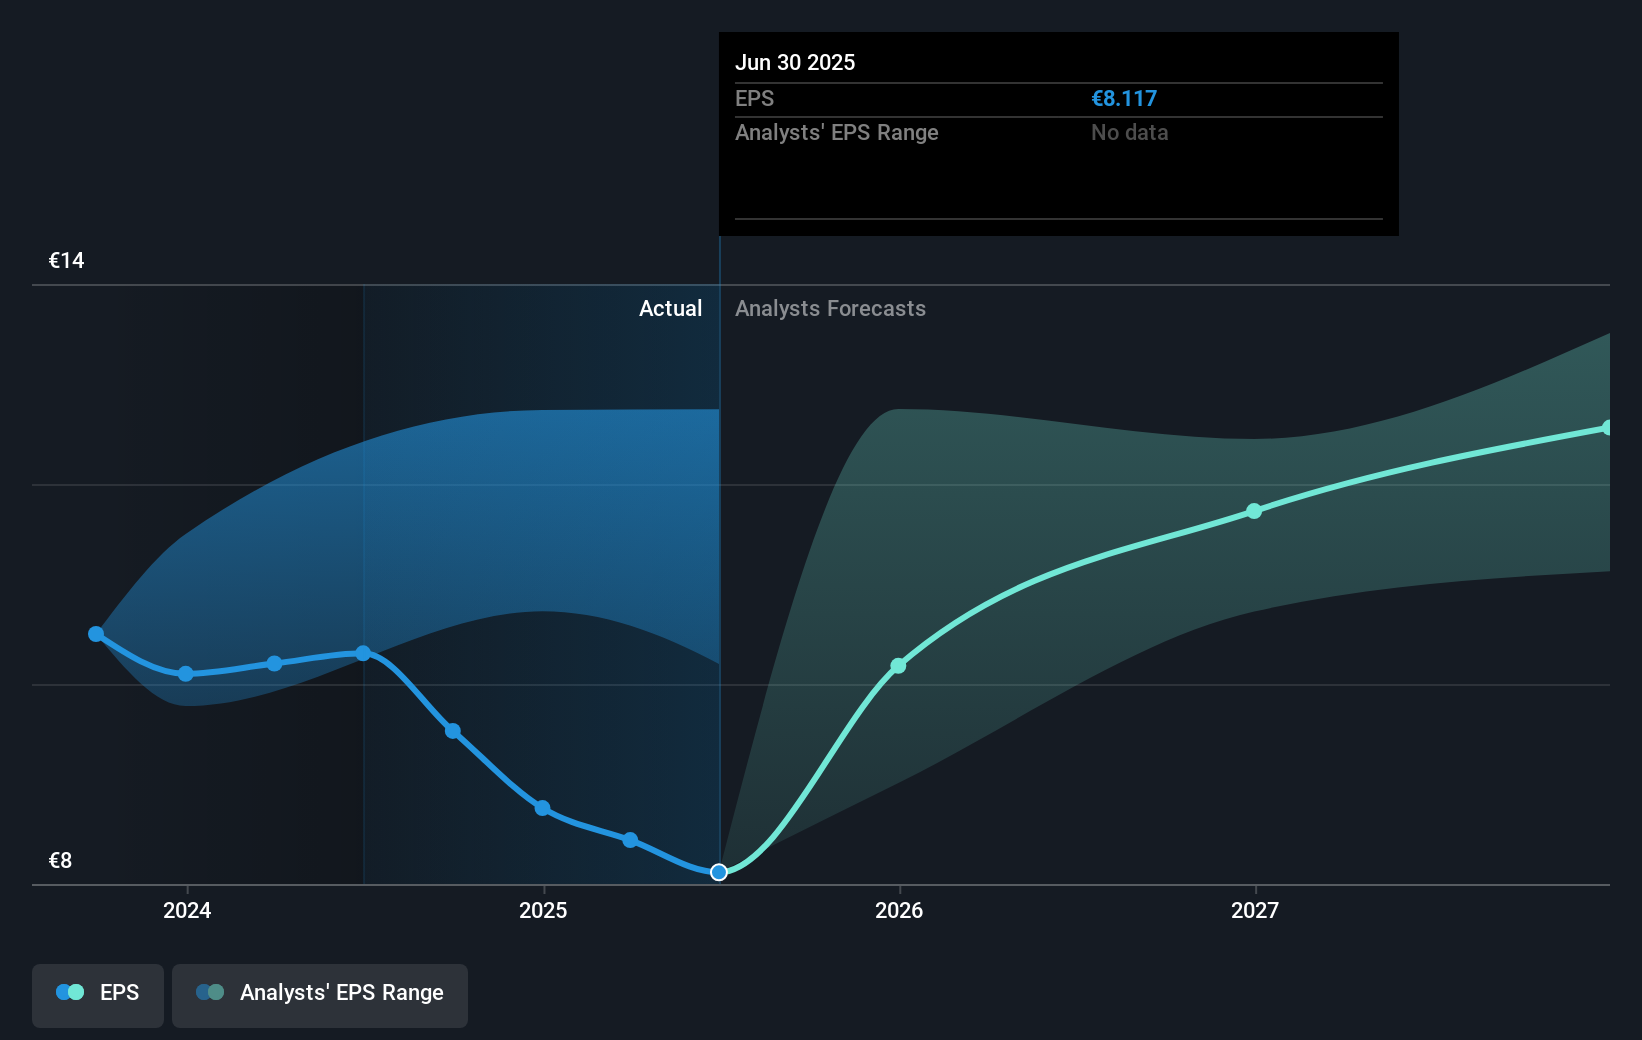Viewport: 1642px width, 1040px height.
Task: Toggle the EPS line visibility via its legend
Action: click(x=97, y=996)
